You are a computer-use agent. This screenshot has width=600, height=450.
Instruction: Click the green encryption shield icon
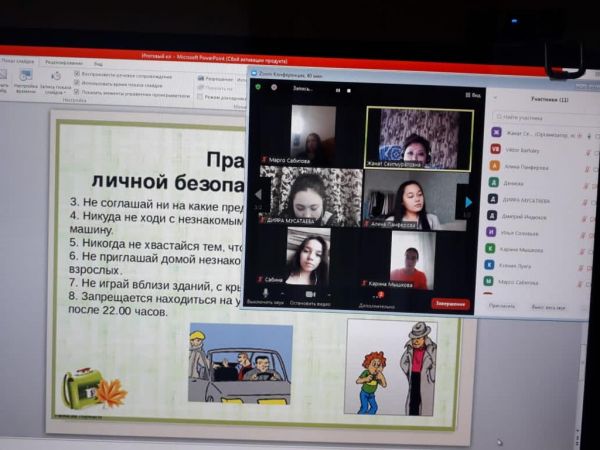point(257,87)
